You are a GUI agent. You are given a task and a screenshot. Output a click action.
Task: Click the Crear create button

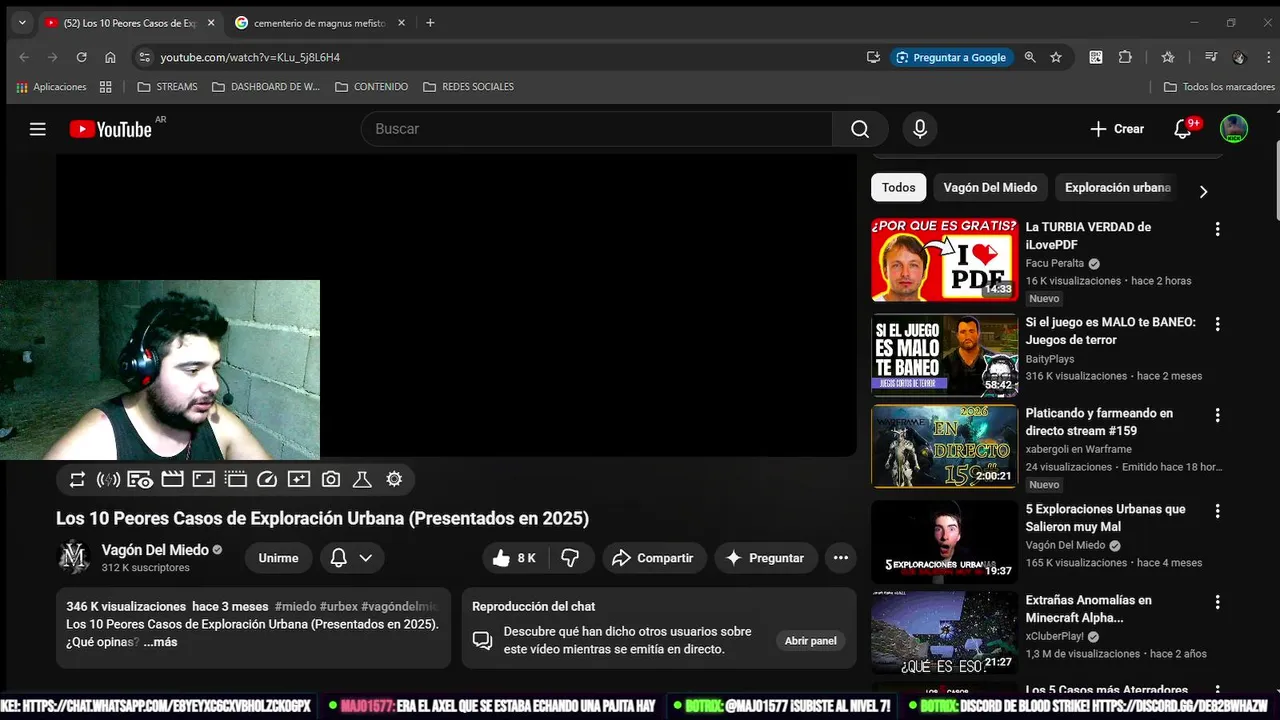(x=1117, y=129)
